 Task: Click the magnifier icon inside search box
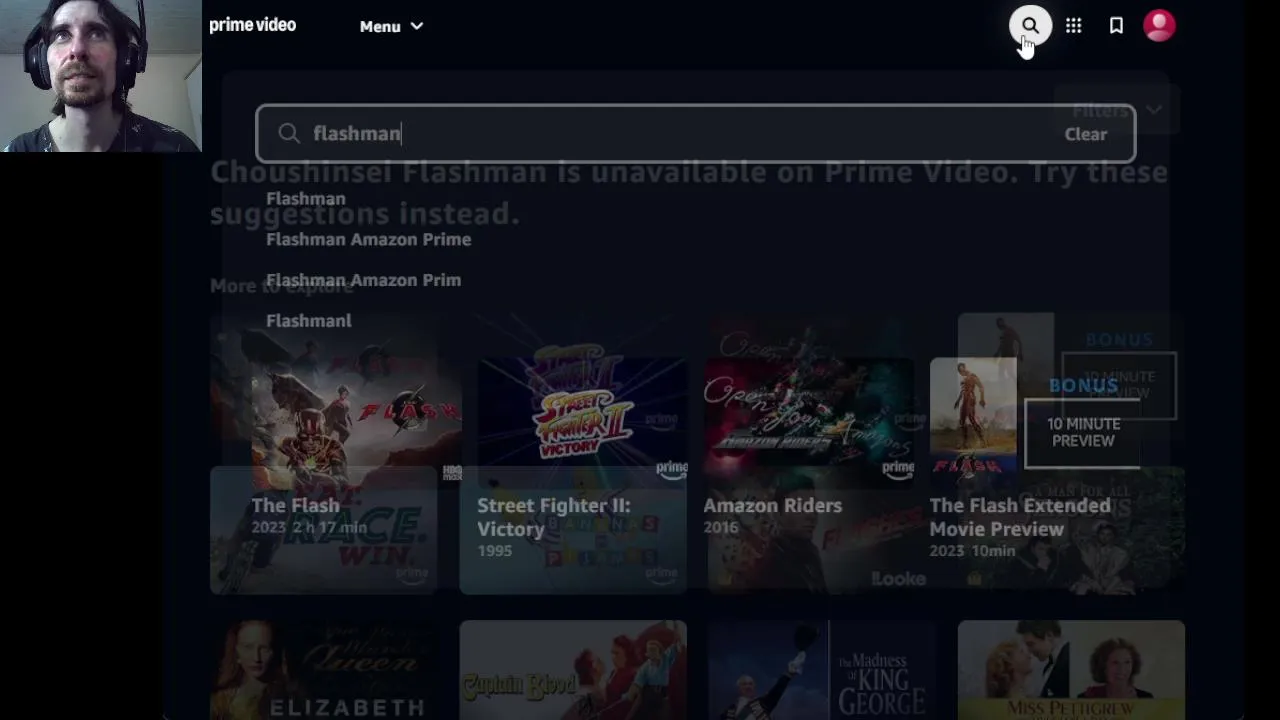coord(289,133)
